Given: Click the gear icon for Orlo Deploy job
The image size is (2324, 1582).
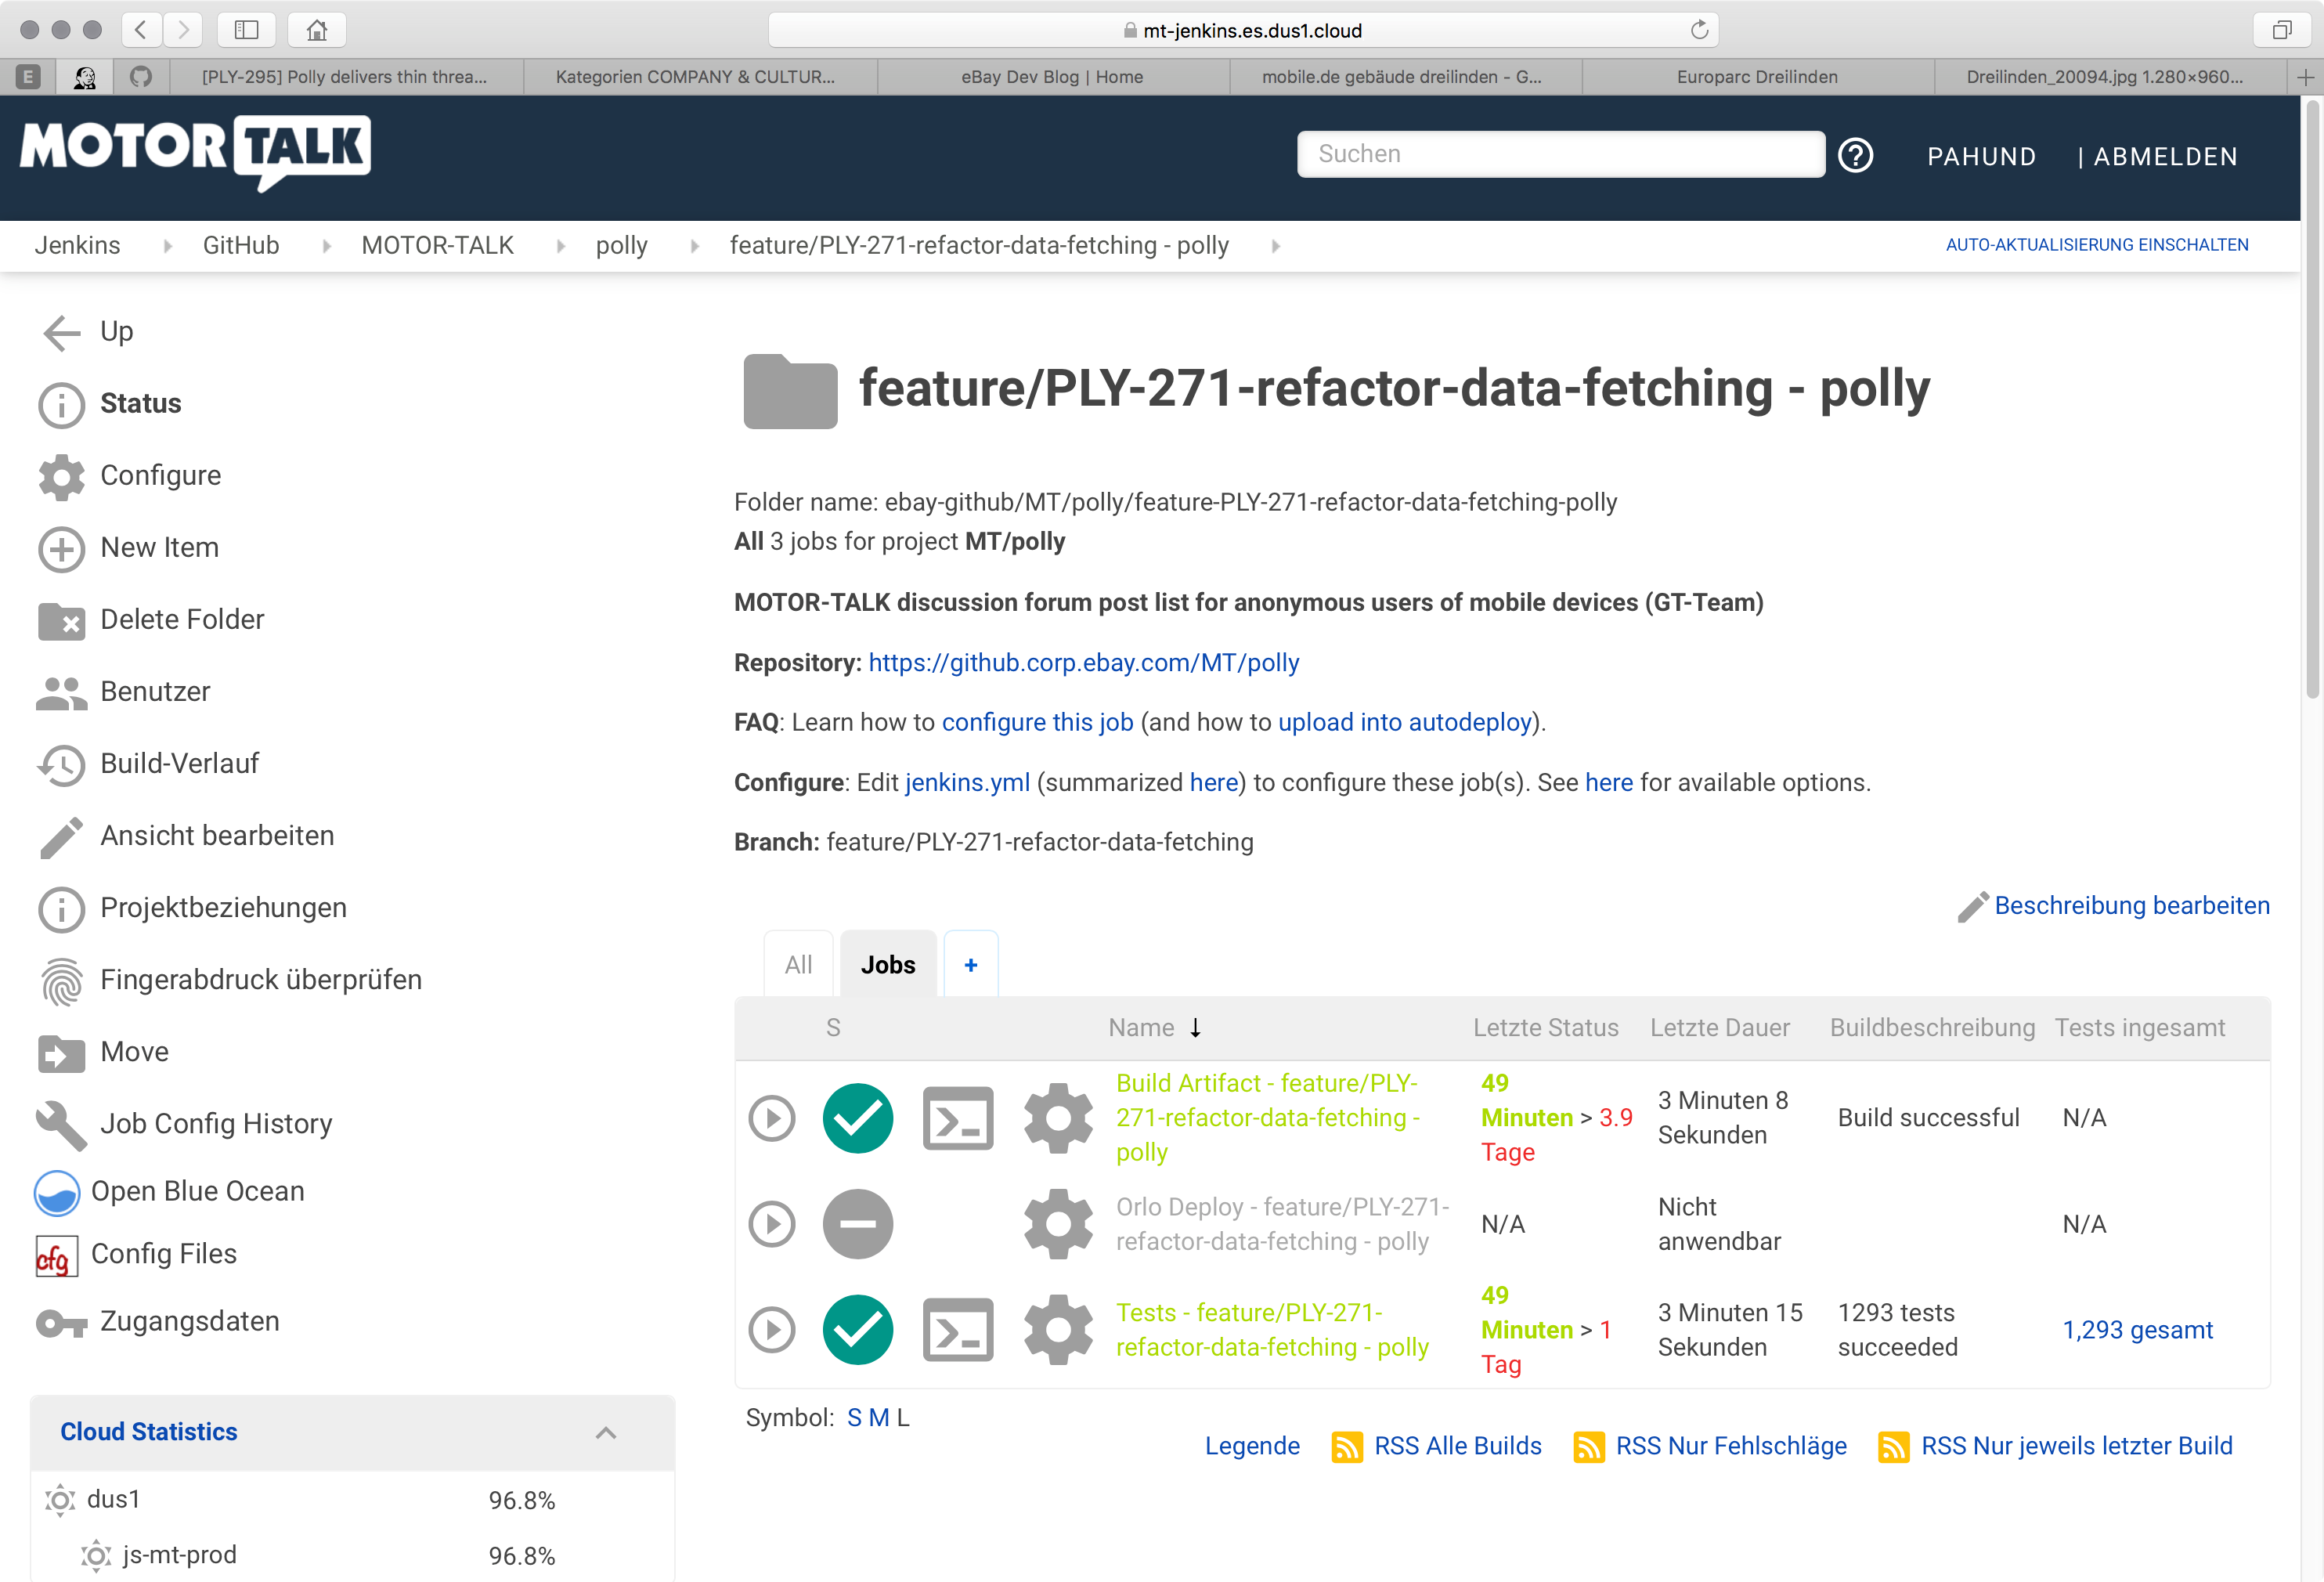Looking at the screenshot, I should point(1058,1224).
